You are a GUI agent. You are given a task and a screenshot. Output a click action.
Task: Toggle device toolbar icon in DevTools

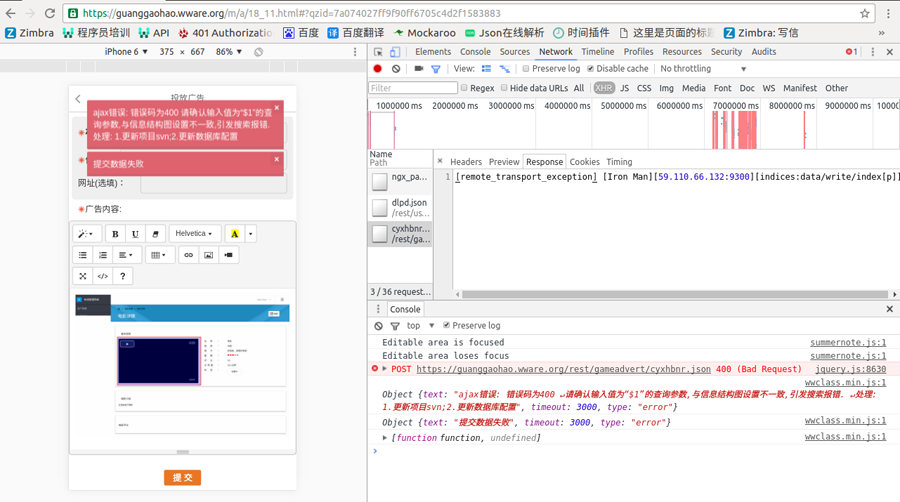tap(395, 52)
